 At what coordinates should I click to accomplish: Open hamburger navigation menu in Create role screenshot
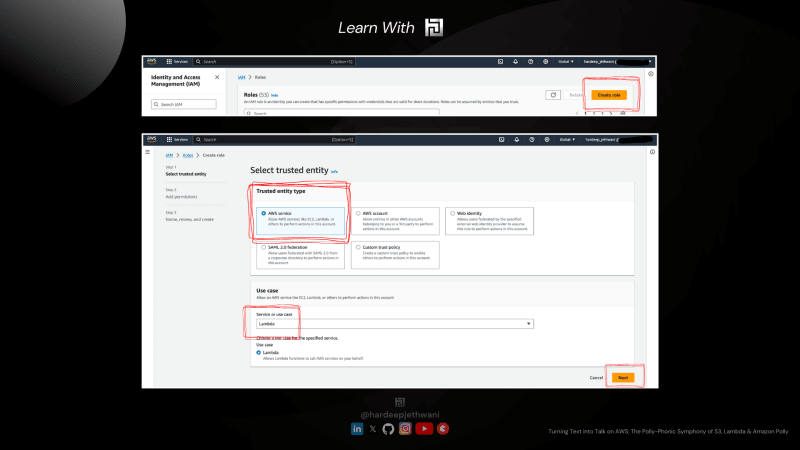pyautogui.click(x=147, y=152)
